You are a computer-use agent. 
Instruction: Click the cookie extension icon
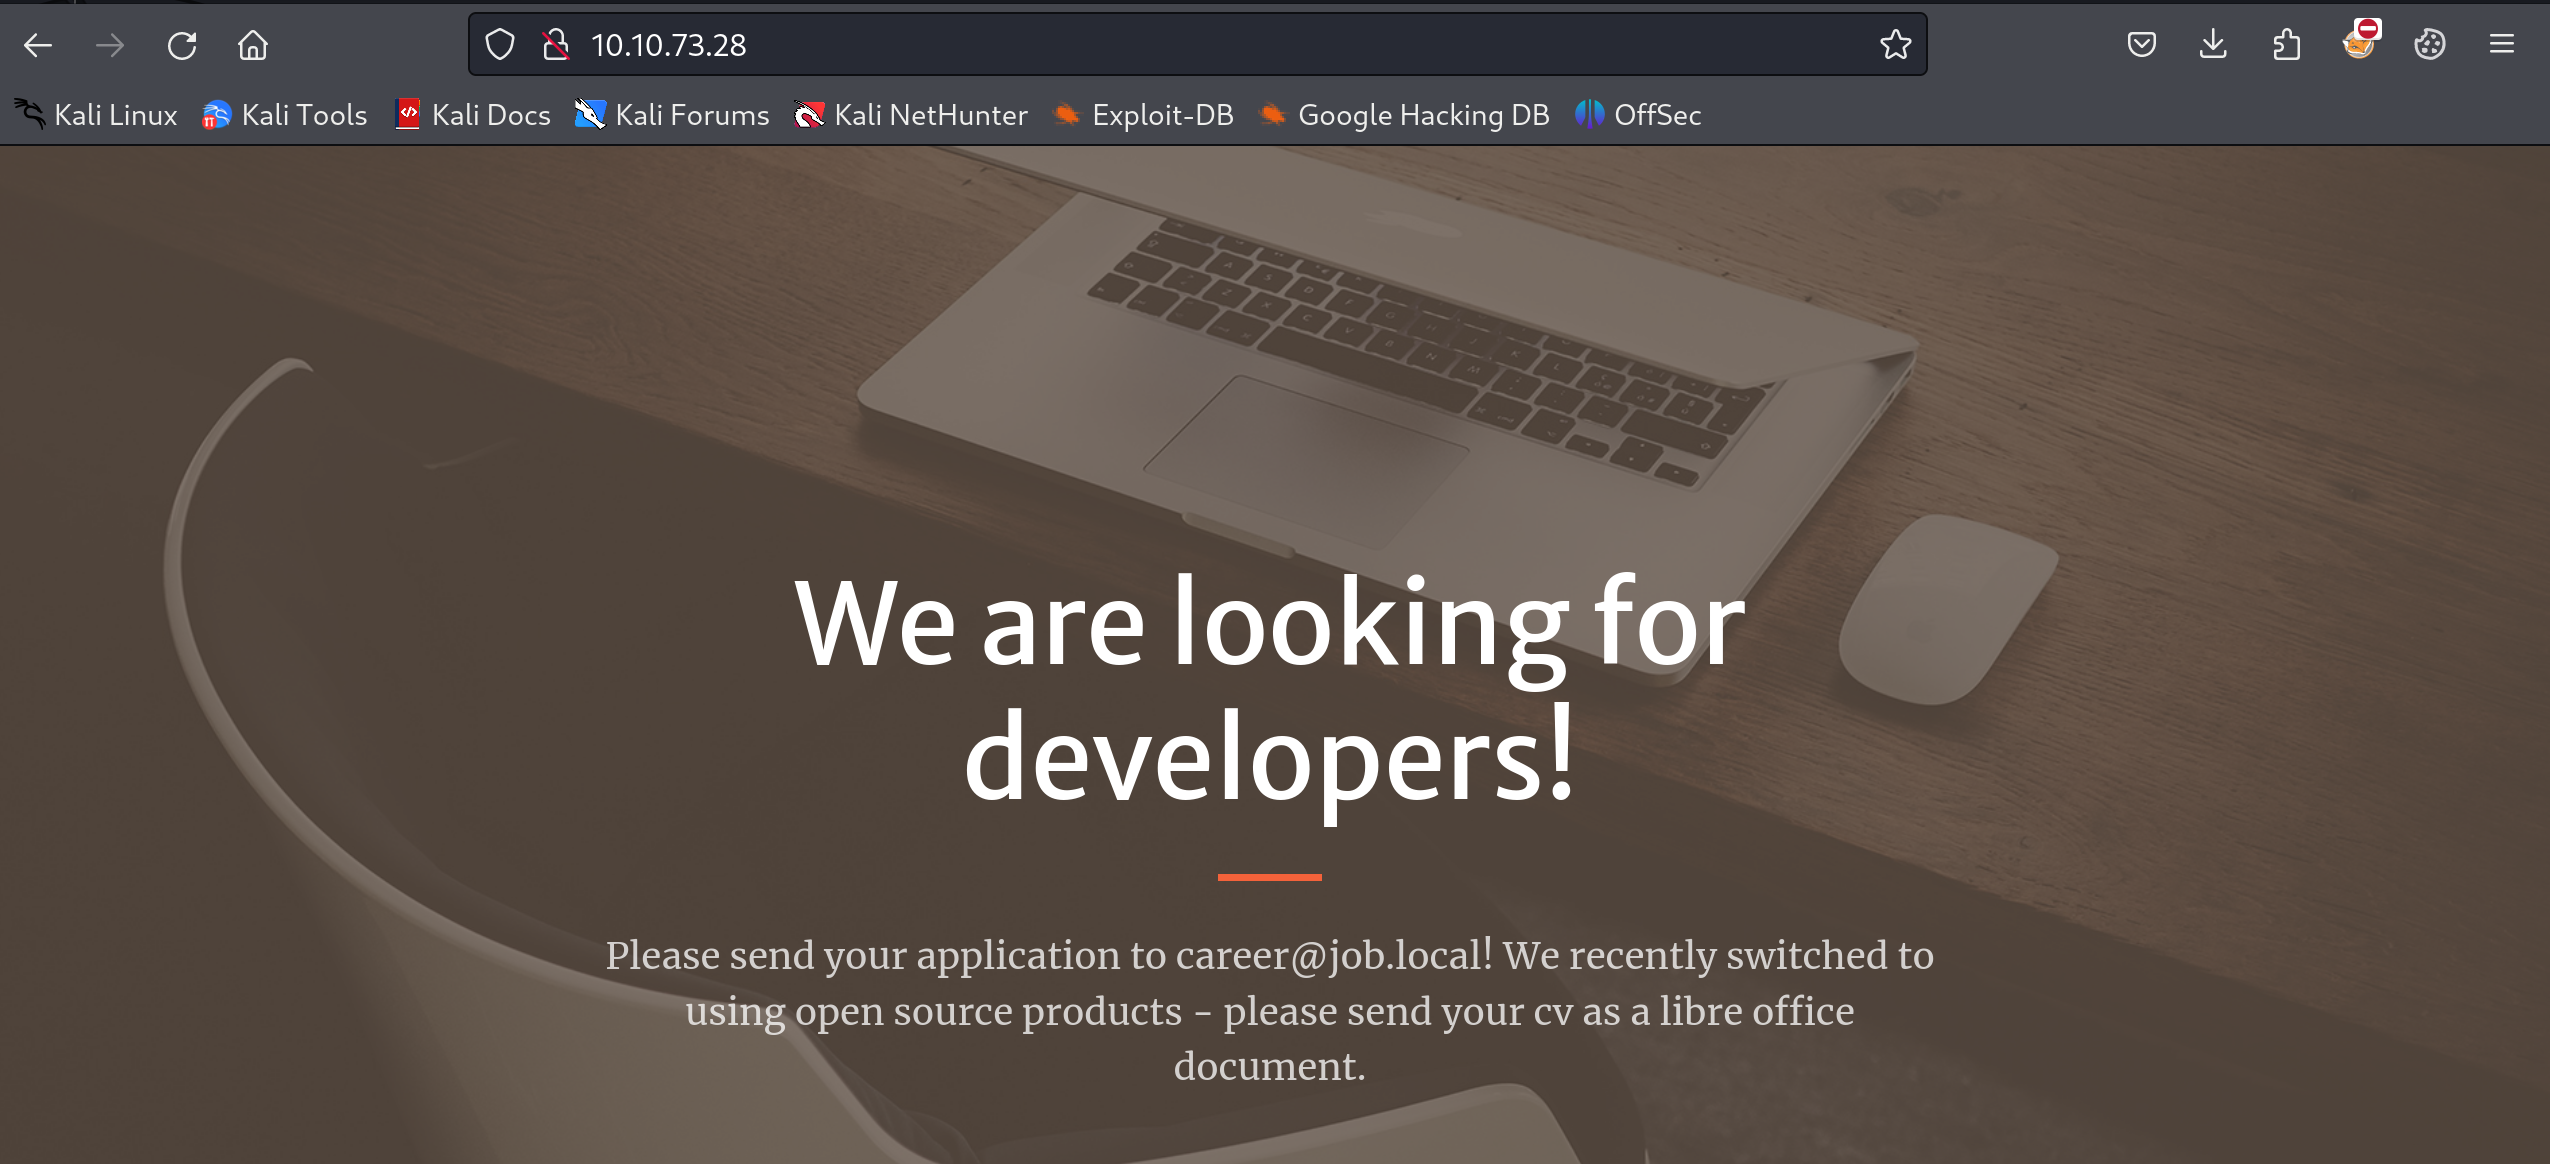(x=2429, y=45)
